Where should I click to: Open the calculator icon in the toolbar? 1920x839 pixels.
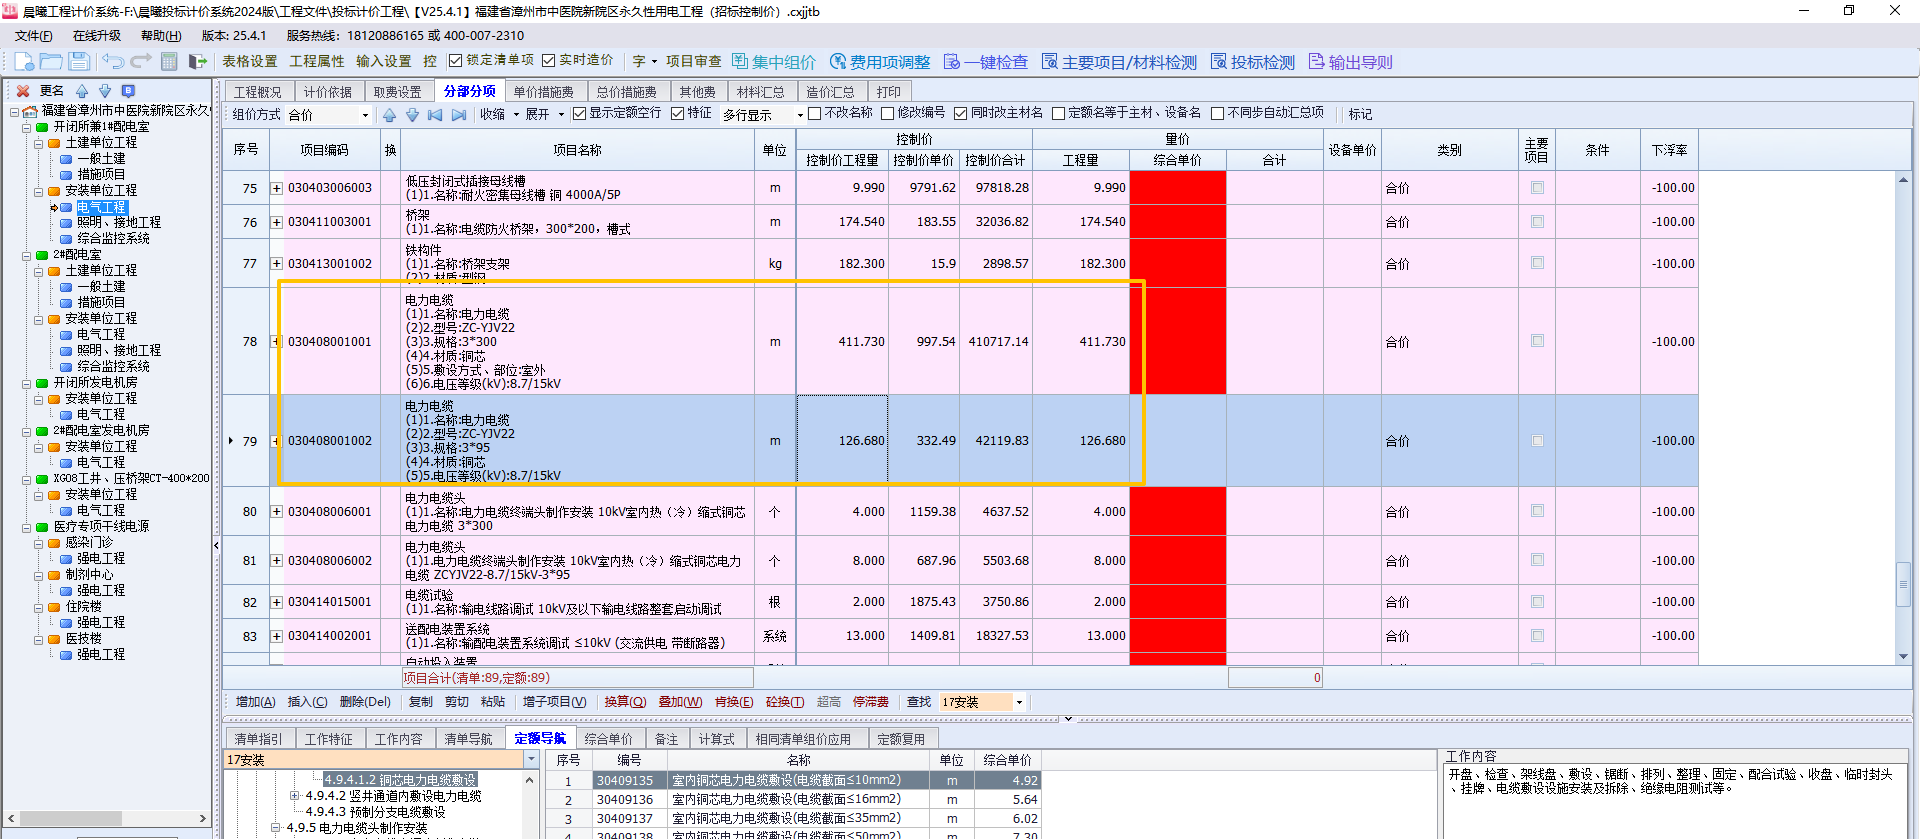click(169, 62)
